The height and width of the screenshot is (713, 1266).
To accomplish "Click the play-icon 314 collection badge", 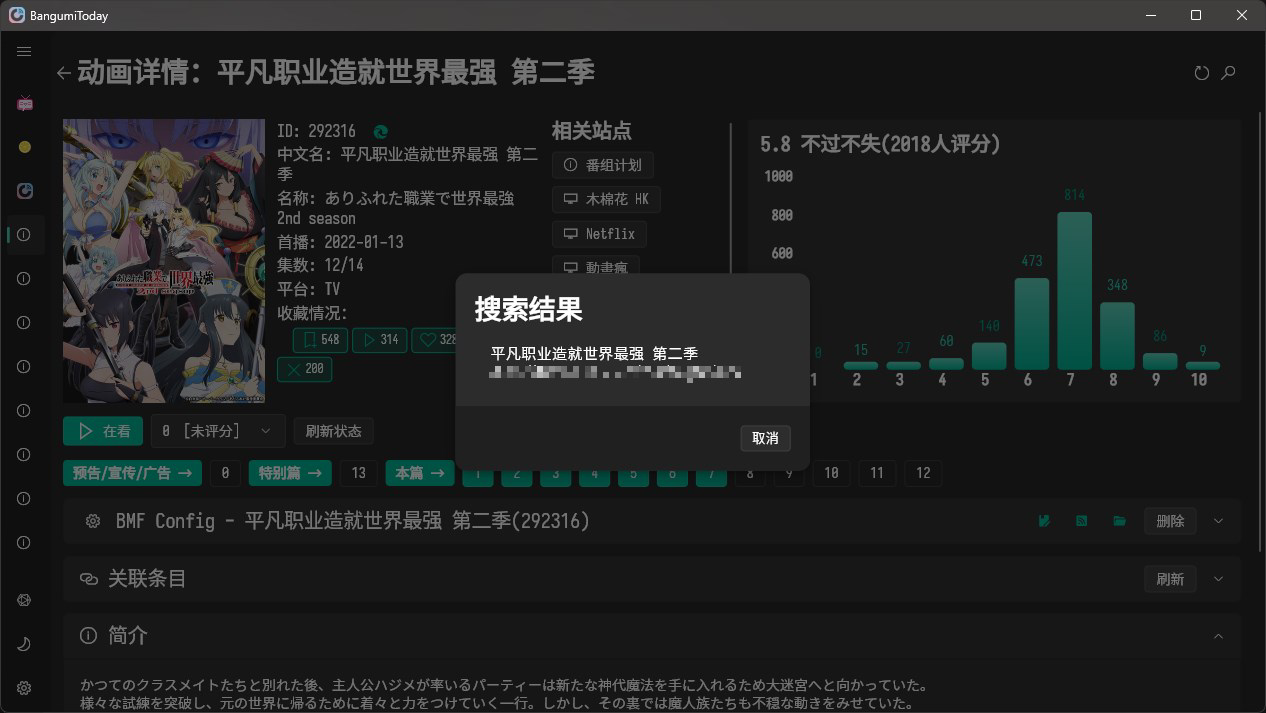I will click(381, 340).
